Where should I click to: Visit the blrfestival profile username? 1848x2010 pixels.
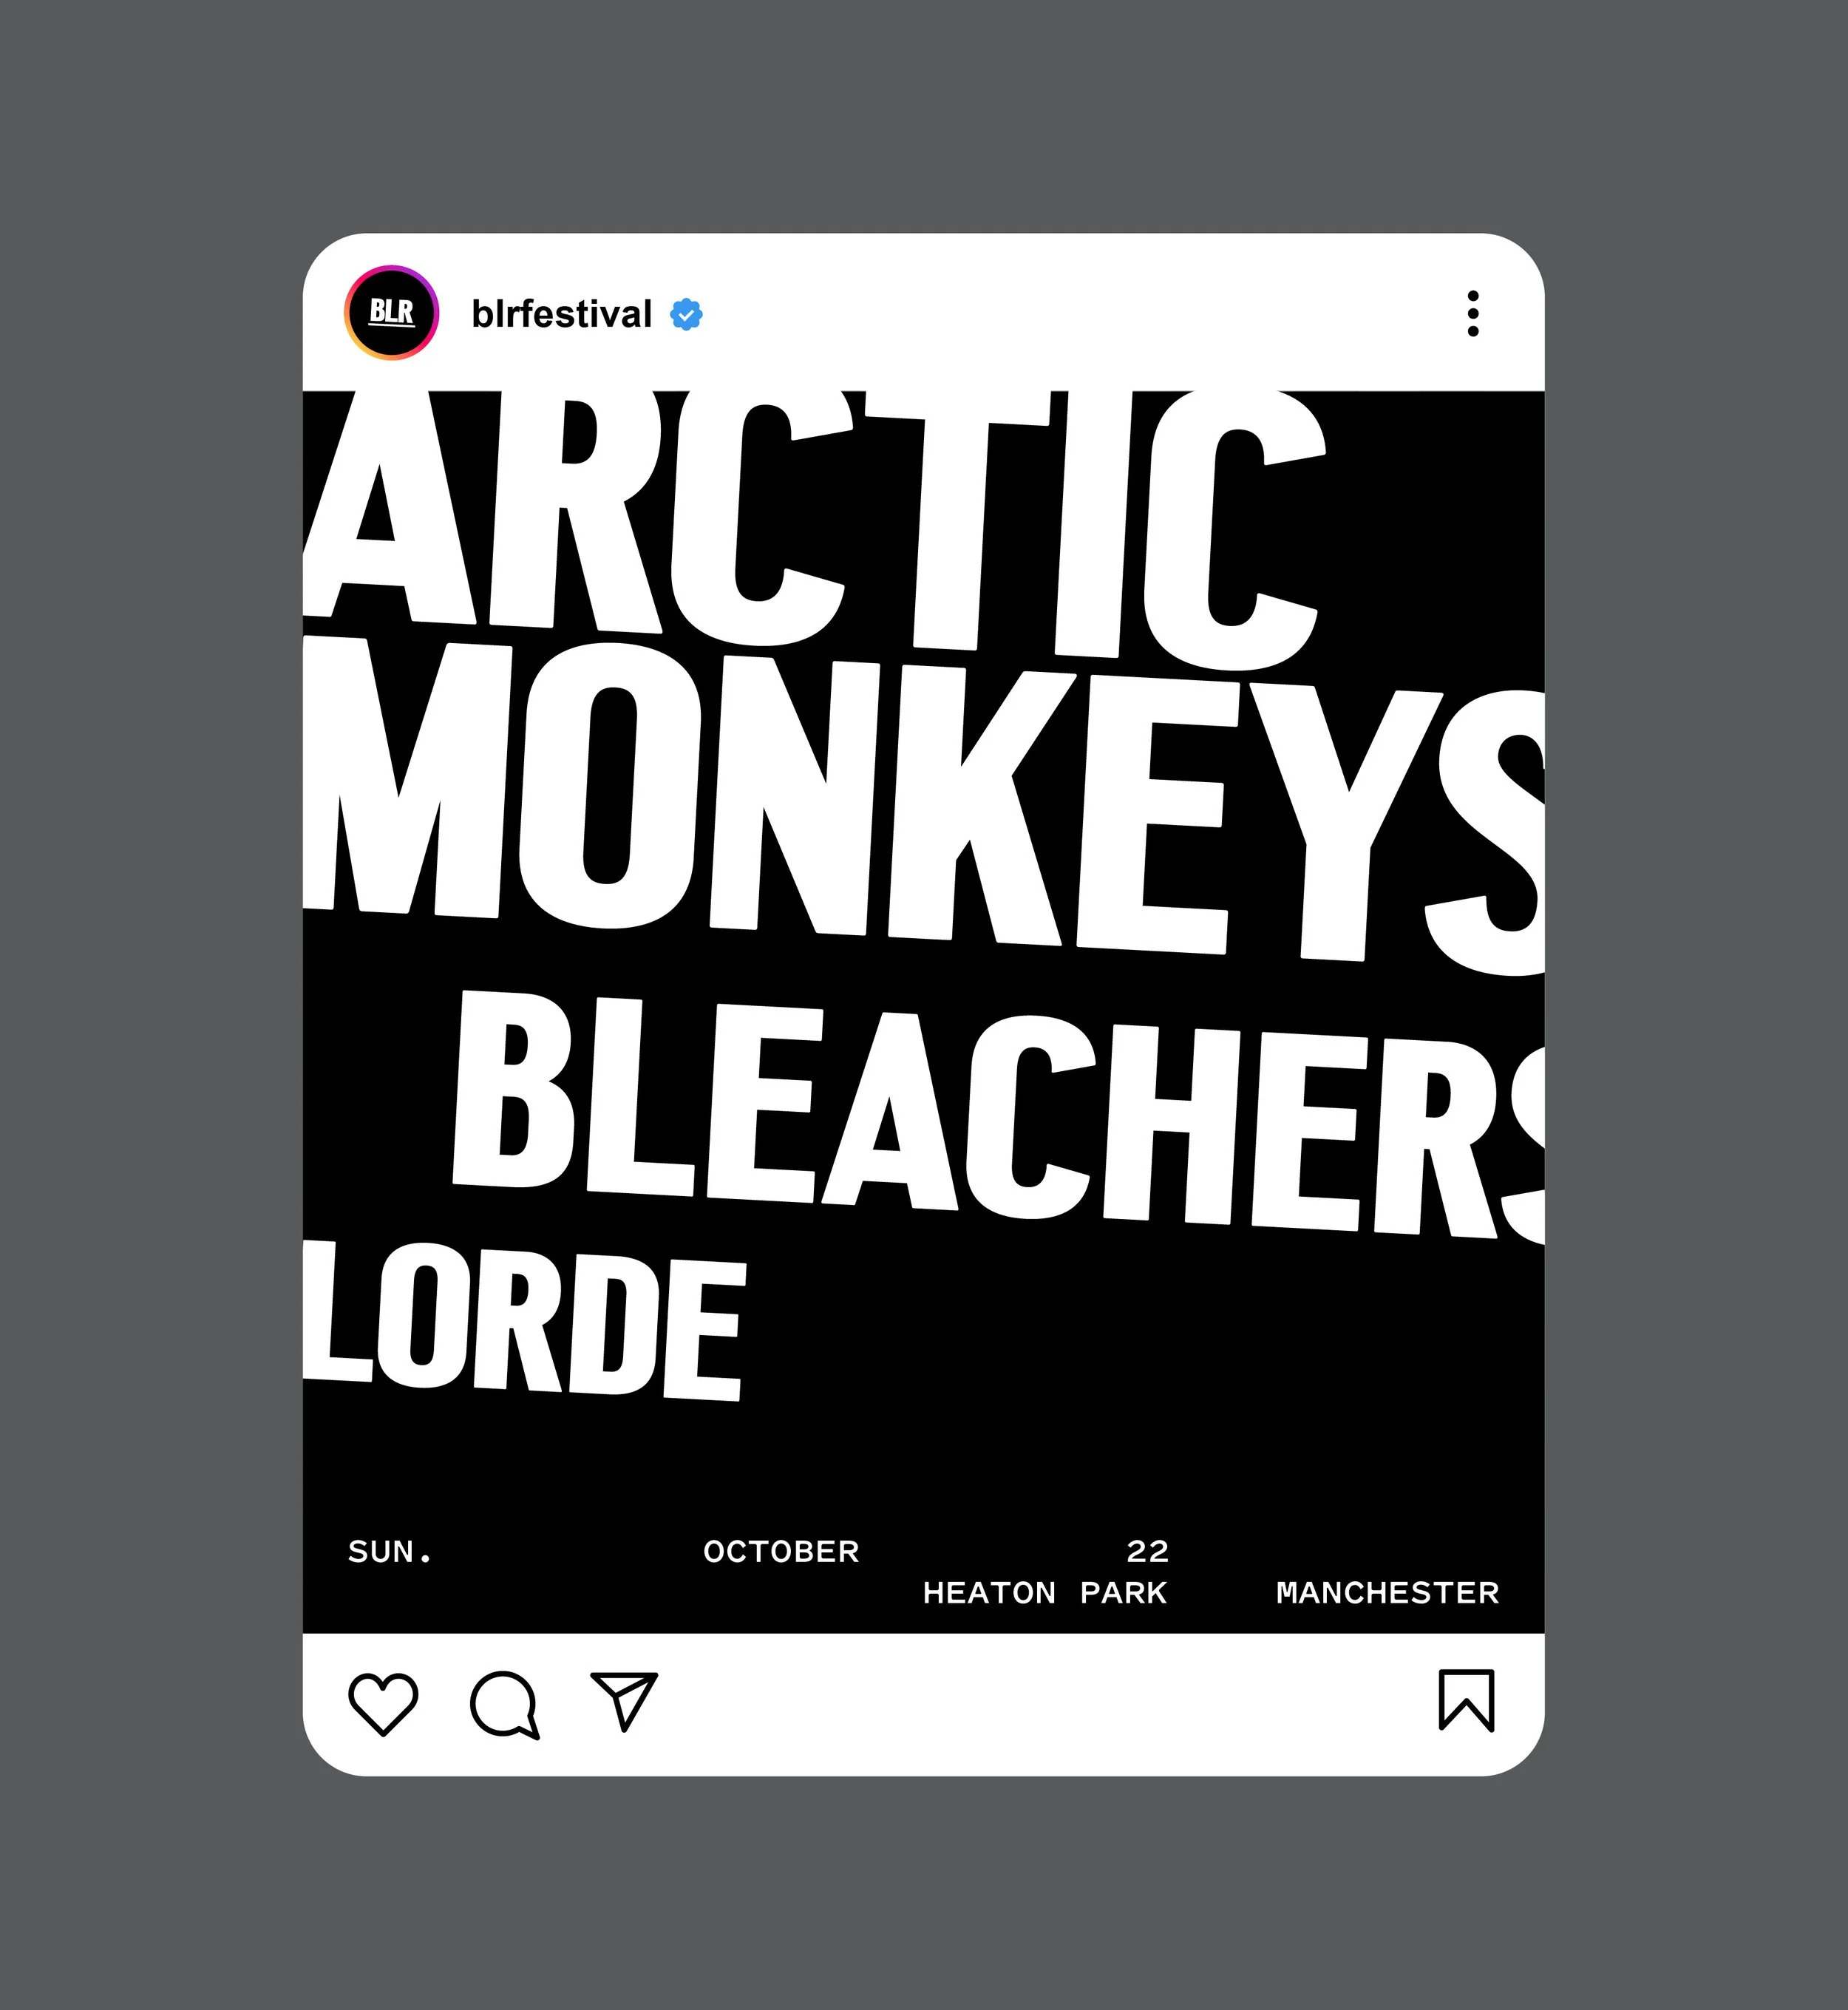coord(561,314)
